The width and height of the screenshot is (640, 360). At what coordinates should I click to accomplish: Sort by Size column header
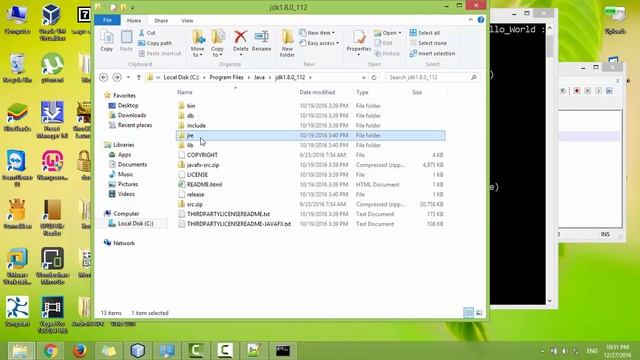[x=417, y=92]
